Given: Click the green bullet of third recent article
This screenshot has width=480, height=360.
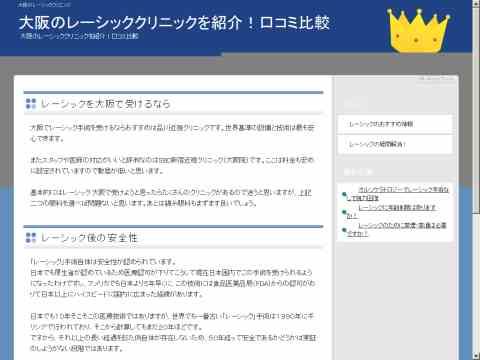Looking at the screenshot, I should click(x=344, y=230).
